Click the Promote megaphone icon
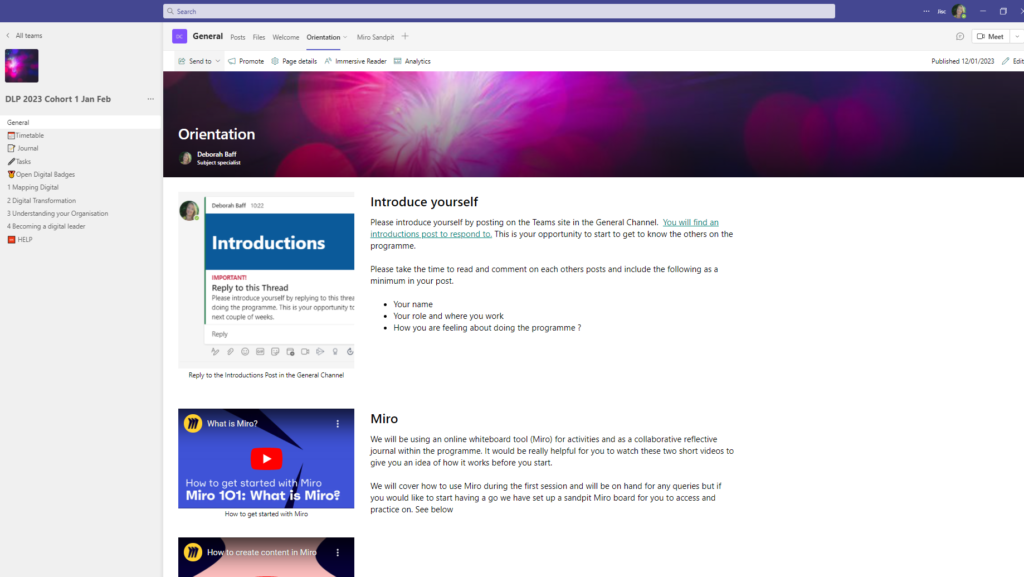Image resolution: width=1024 pixels, height=577 pixels. click(x=232, y=61)
